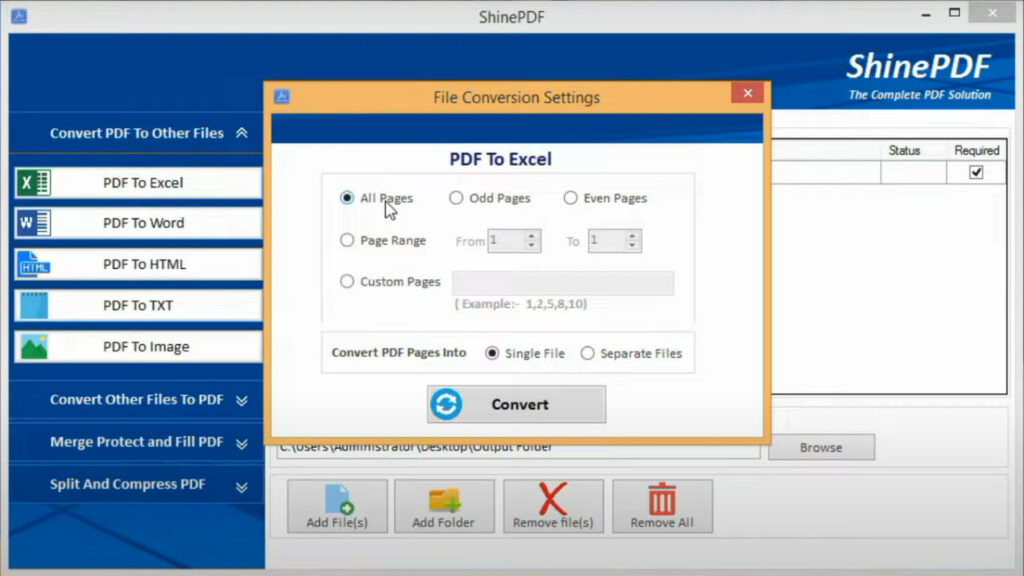Image resolution: width=1024 pixels, height=576 pixels.
Task: Toggle the Required checkbox in file list
Action: (976, 172)
